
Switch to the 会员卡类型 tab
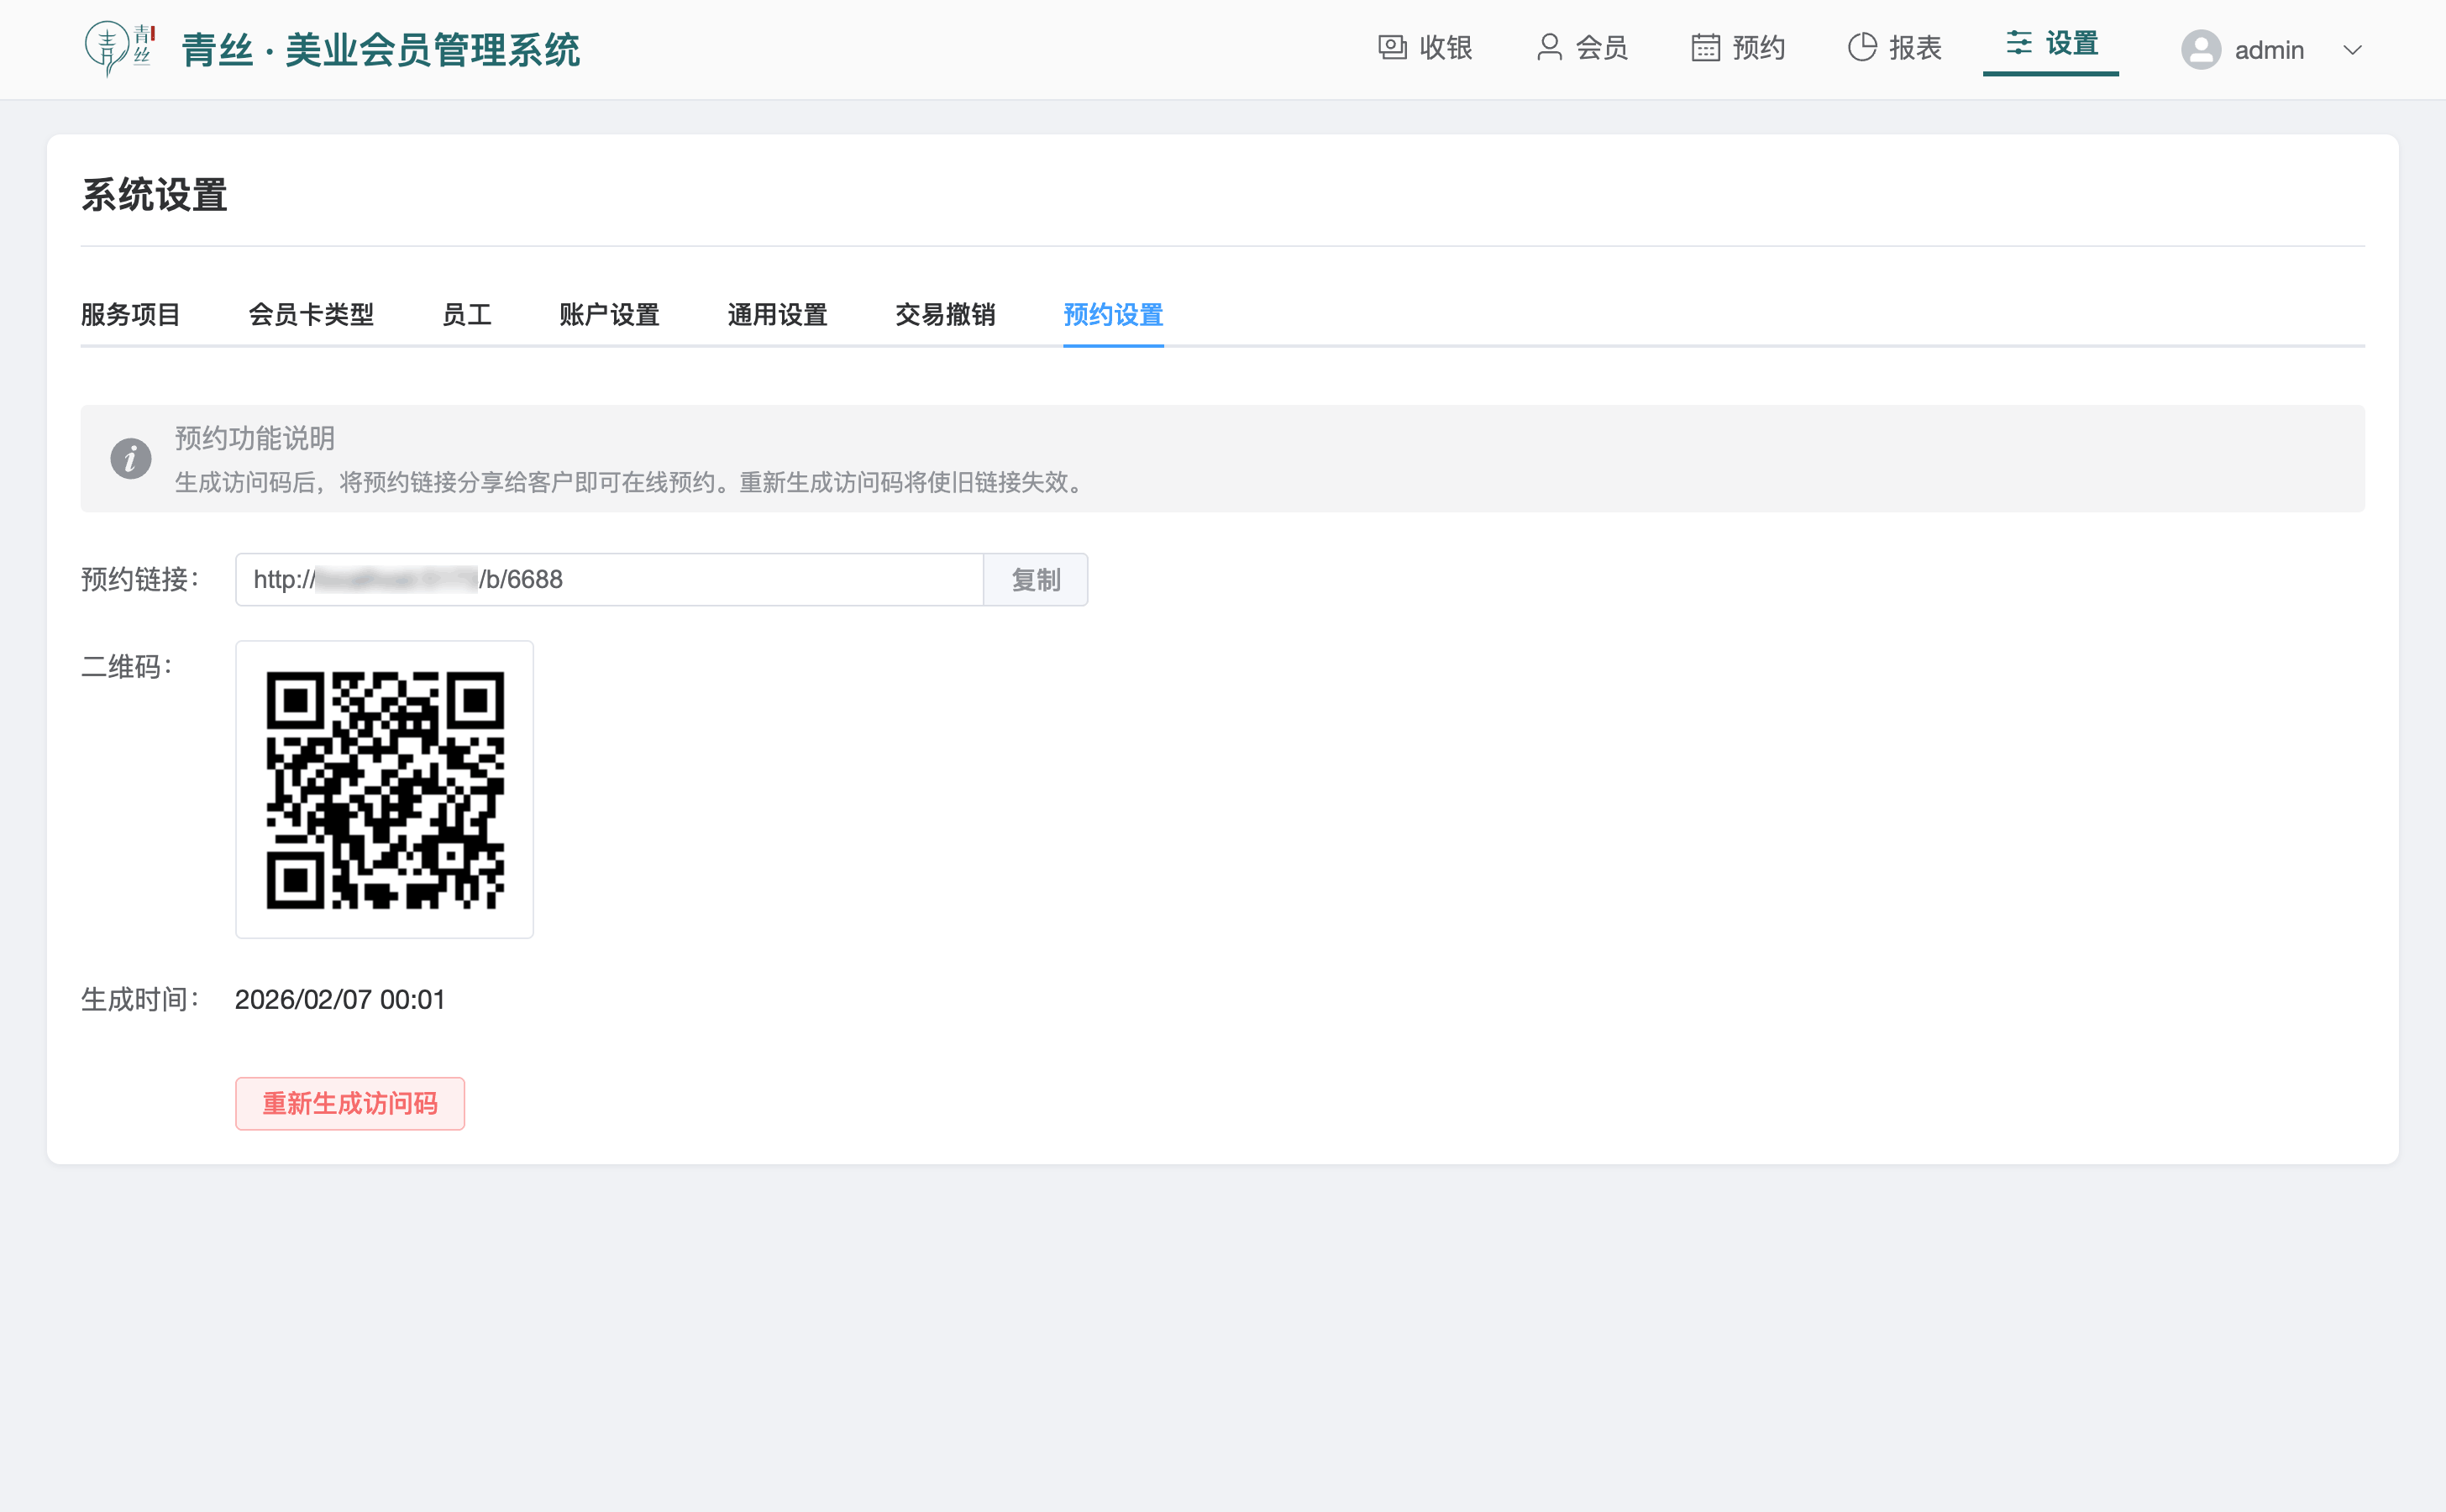pyautogui.click(x=311, y=315)
